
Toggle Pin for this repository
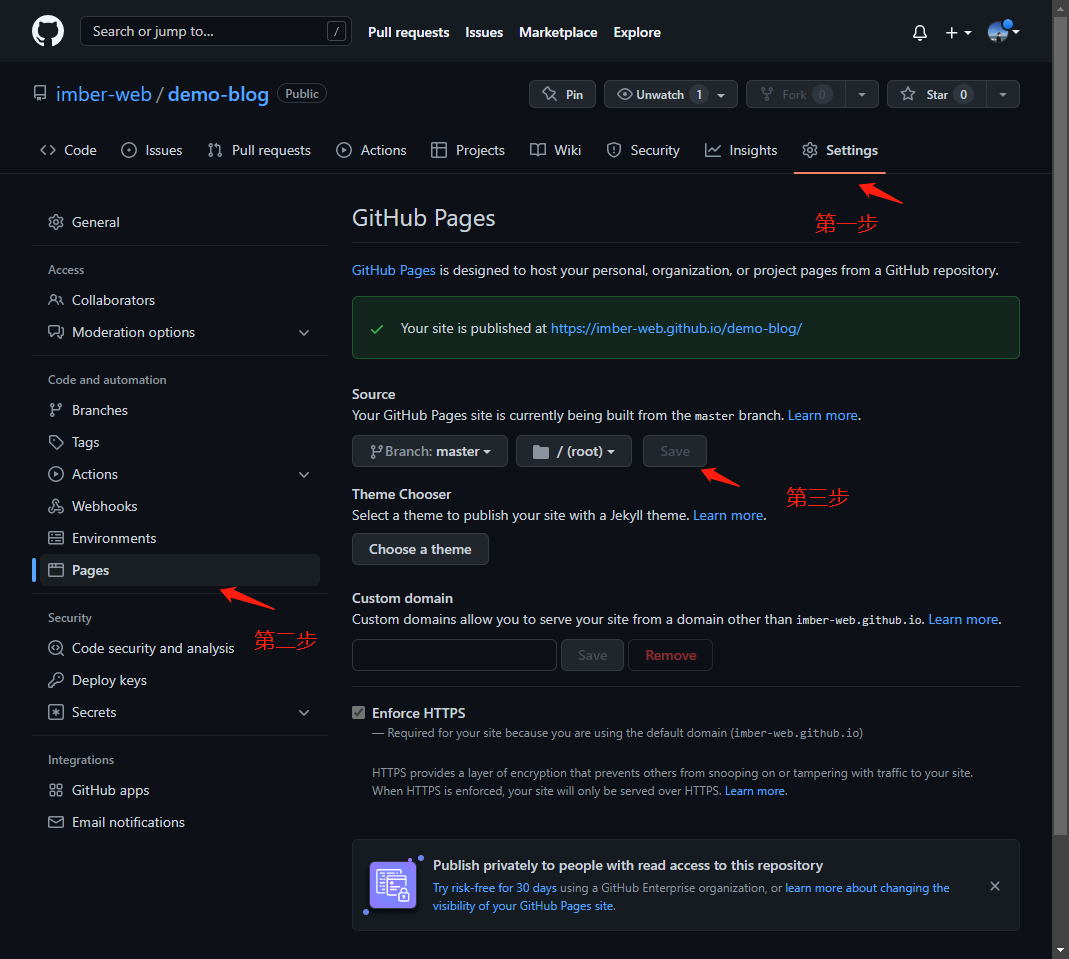[562, 94]
